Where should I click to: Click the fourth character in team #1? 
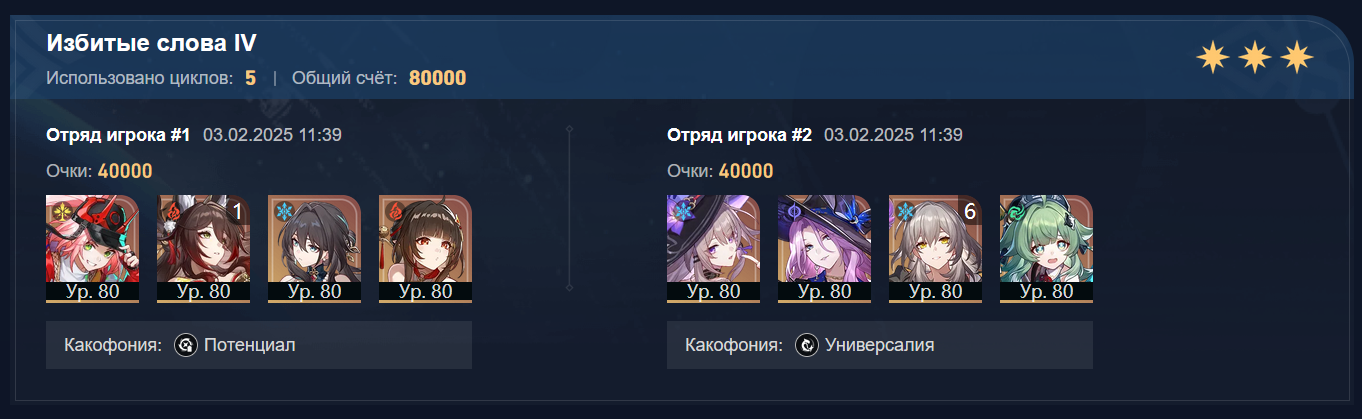(x=426, y=248)
